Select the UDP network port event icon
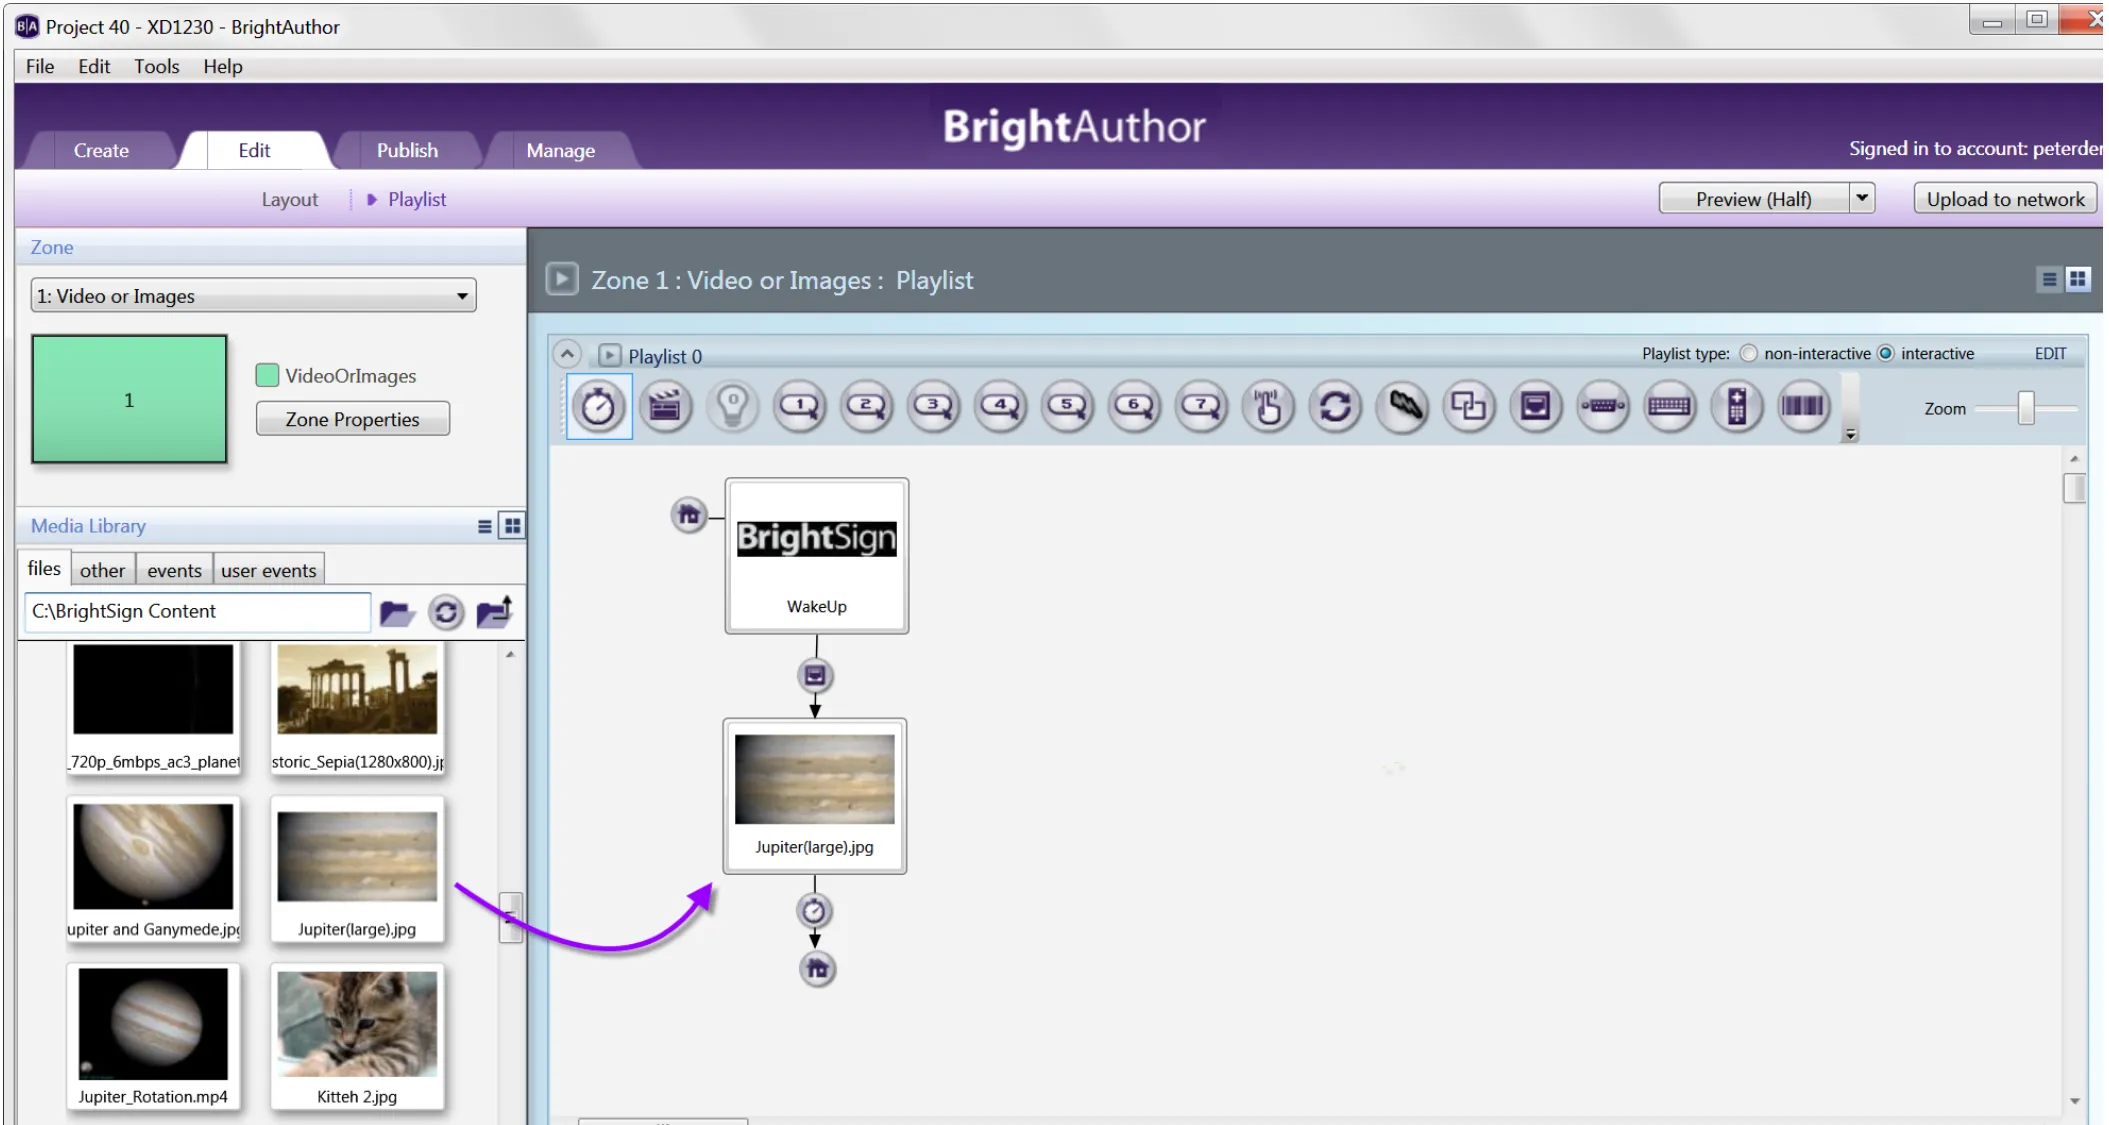Viewport: 2109px width, 1125px height. (x=1536, y=407)
